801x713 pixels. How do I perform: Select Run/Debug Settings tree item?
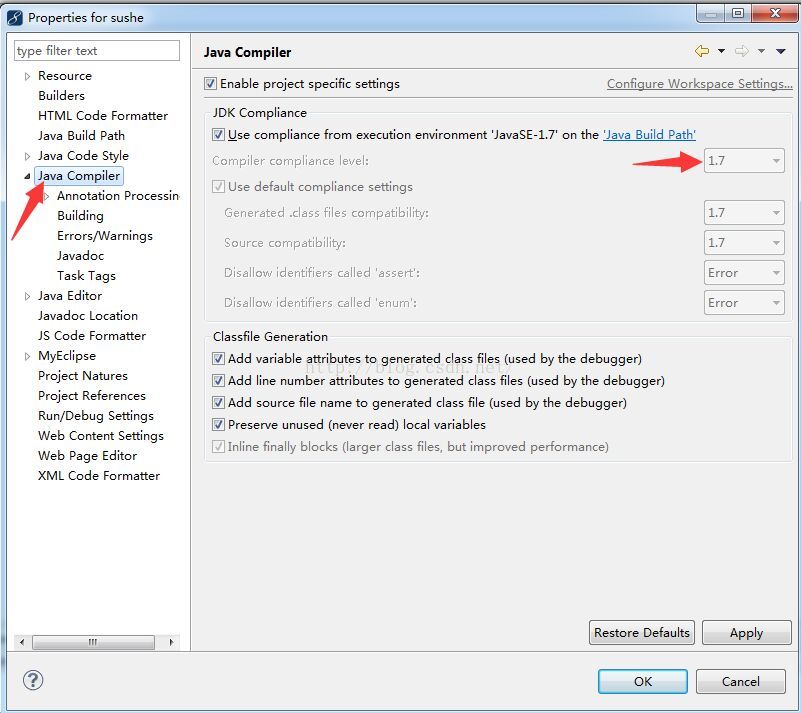96,416
